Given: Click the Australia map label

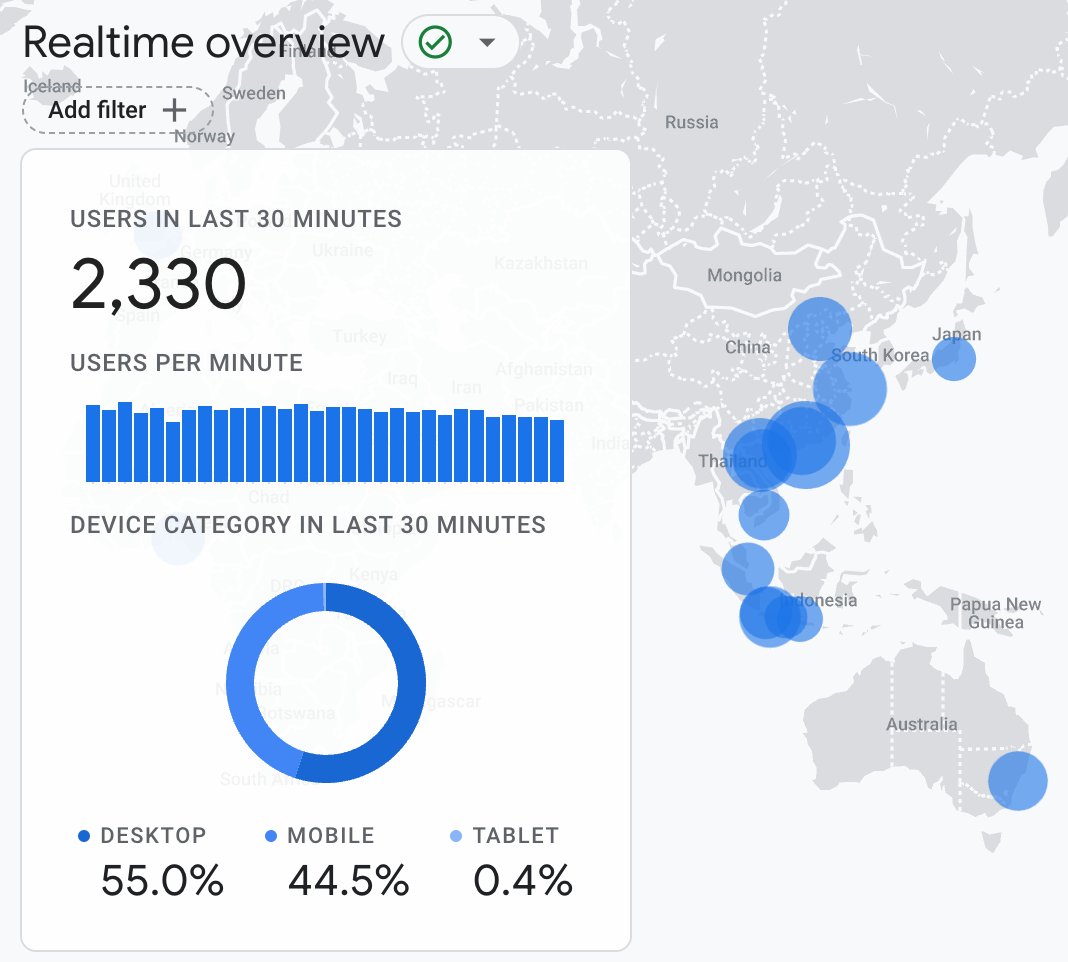Looking at the screenshot, I should click(x=922, y=724).
